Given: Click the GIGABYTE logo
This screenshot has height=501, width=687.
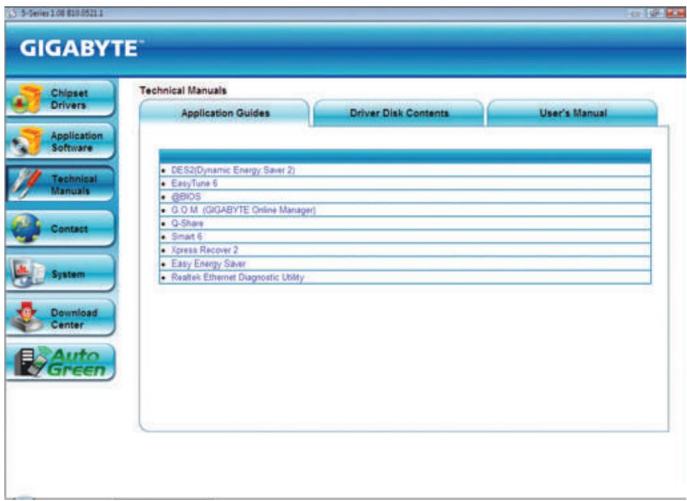Looking at the screenshot, I should pyautogui.click(x=81, y=48).
